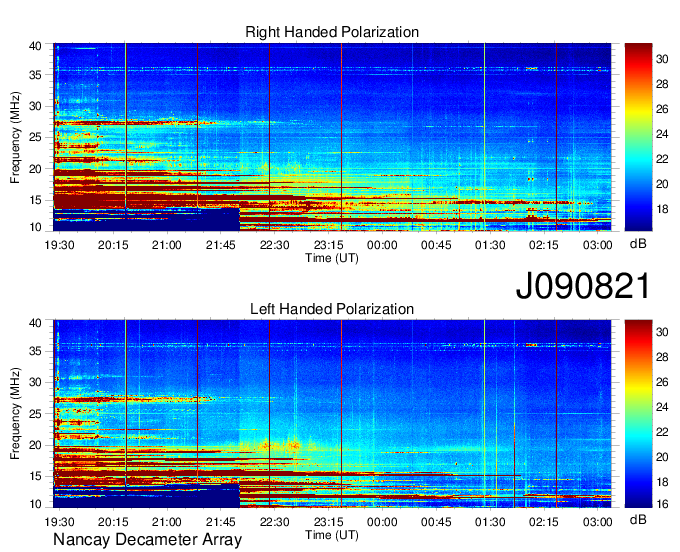Click the 19:30 time tick under Left Handed plot

[59, 522]
